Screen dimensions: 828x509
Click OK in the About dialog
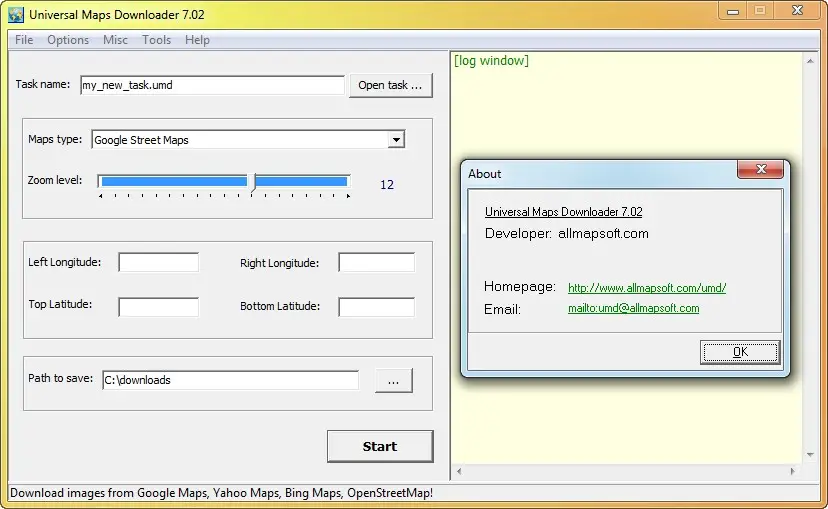(x=740, y=352)
